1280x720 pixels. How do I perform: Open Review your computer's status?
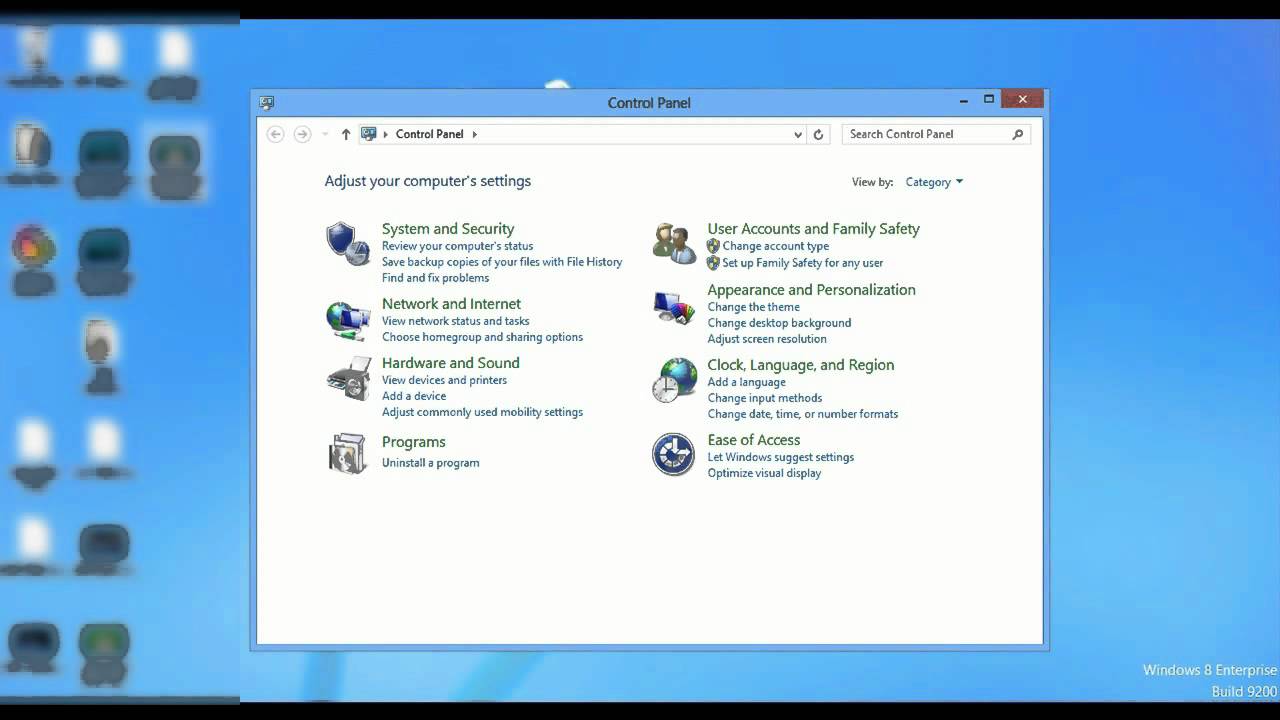457,246
